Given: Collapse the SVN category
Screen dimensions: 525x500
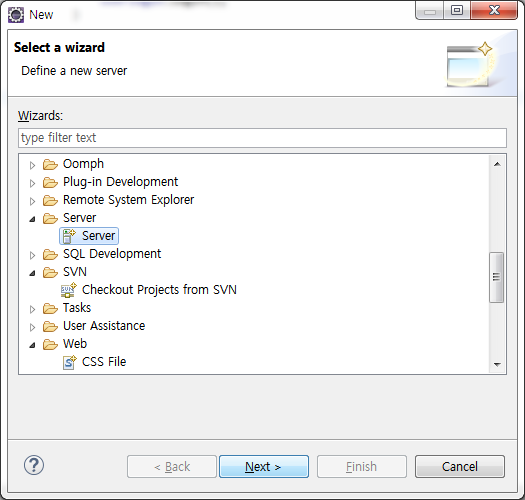Looking at the screenshot, I should coord(32,273).
